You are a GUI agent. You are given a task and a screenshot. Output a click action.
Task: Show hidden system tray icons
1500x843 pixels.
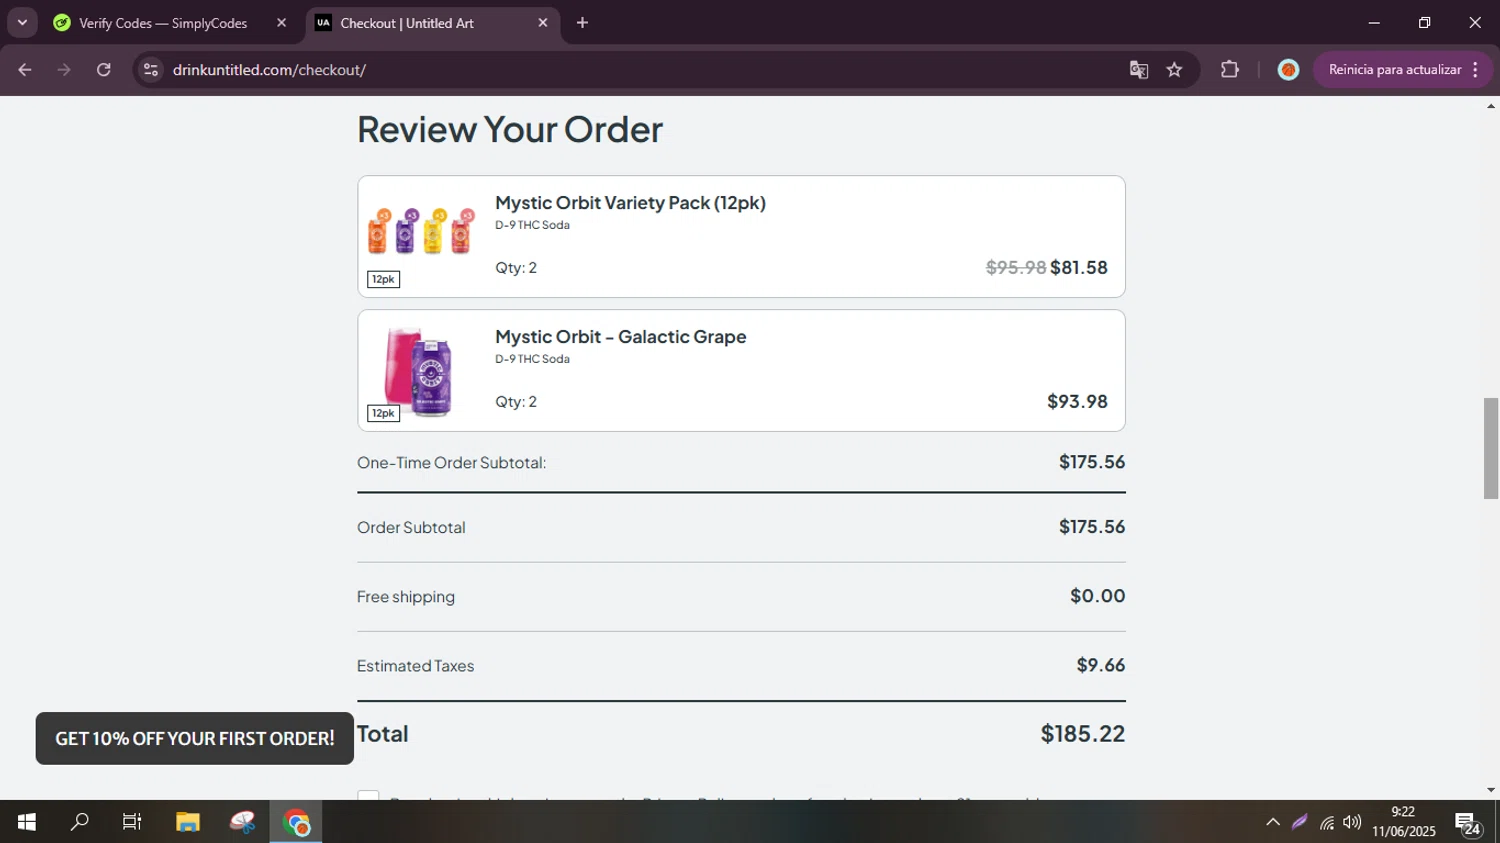point(1272,822)
